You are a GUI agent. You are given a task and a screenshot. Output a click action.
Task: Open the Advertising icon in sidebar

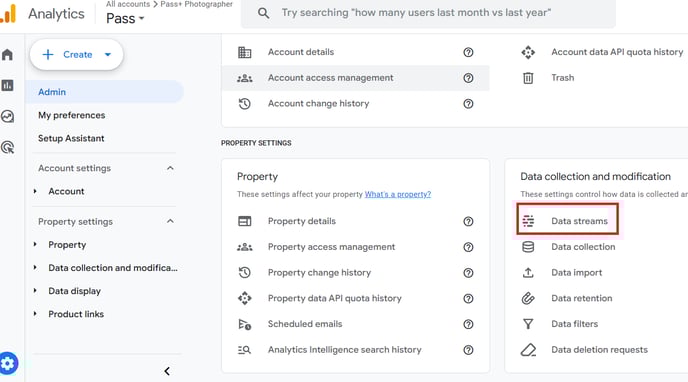coord(7,147)
